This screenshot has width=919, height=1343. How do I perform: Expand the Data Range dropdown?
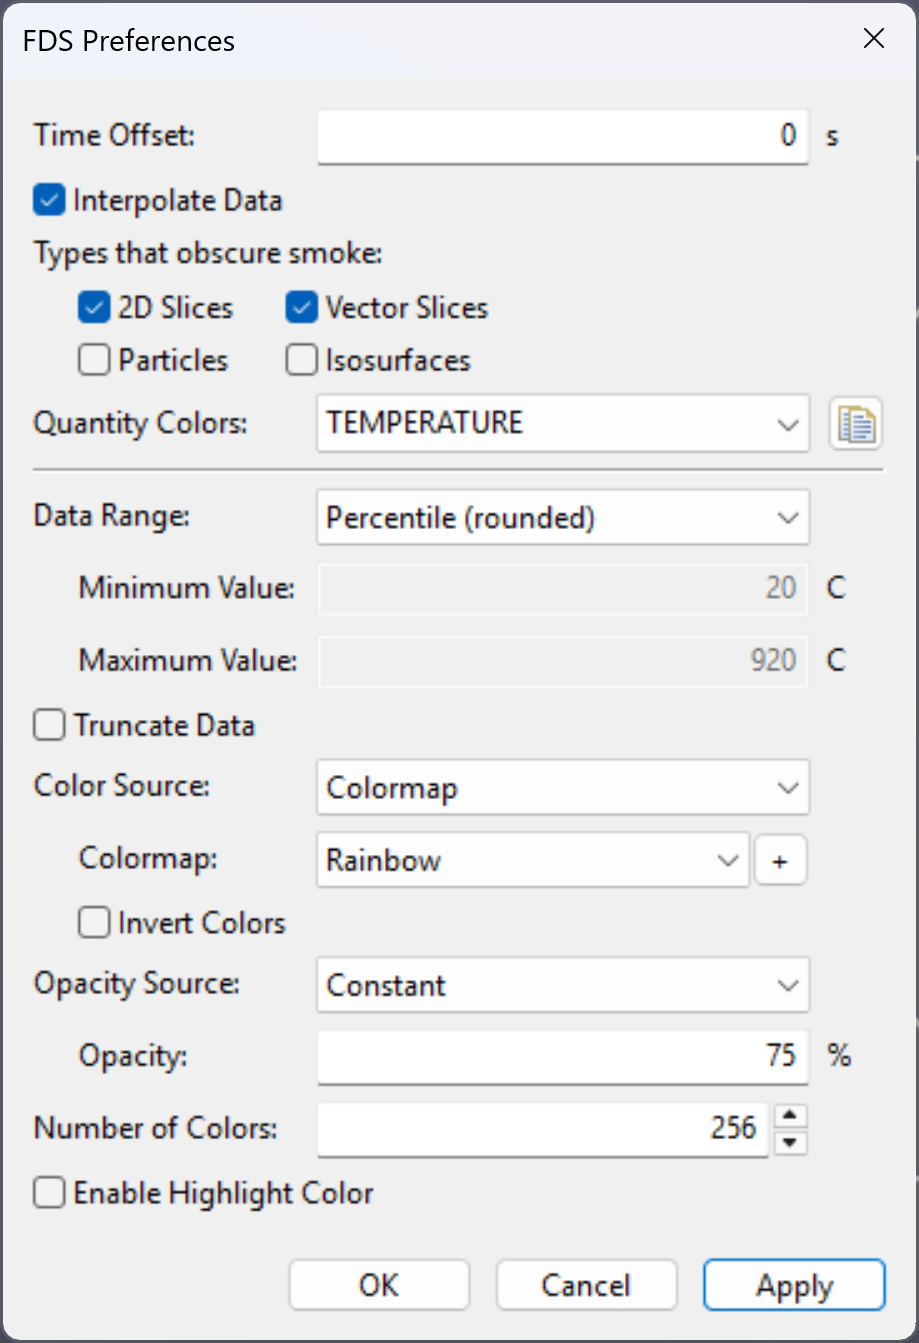tap(563, 518)
